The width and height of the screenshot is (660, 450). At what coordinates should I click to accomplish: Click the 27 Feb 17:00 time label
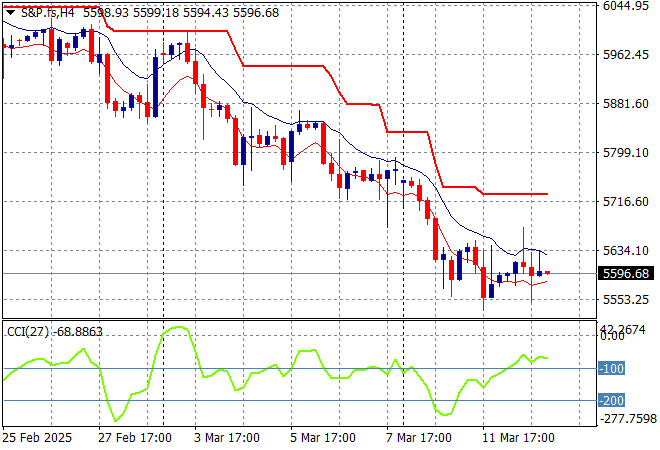click(x=135, y=438)
